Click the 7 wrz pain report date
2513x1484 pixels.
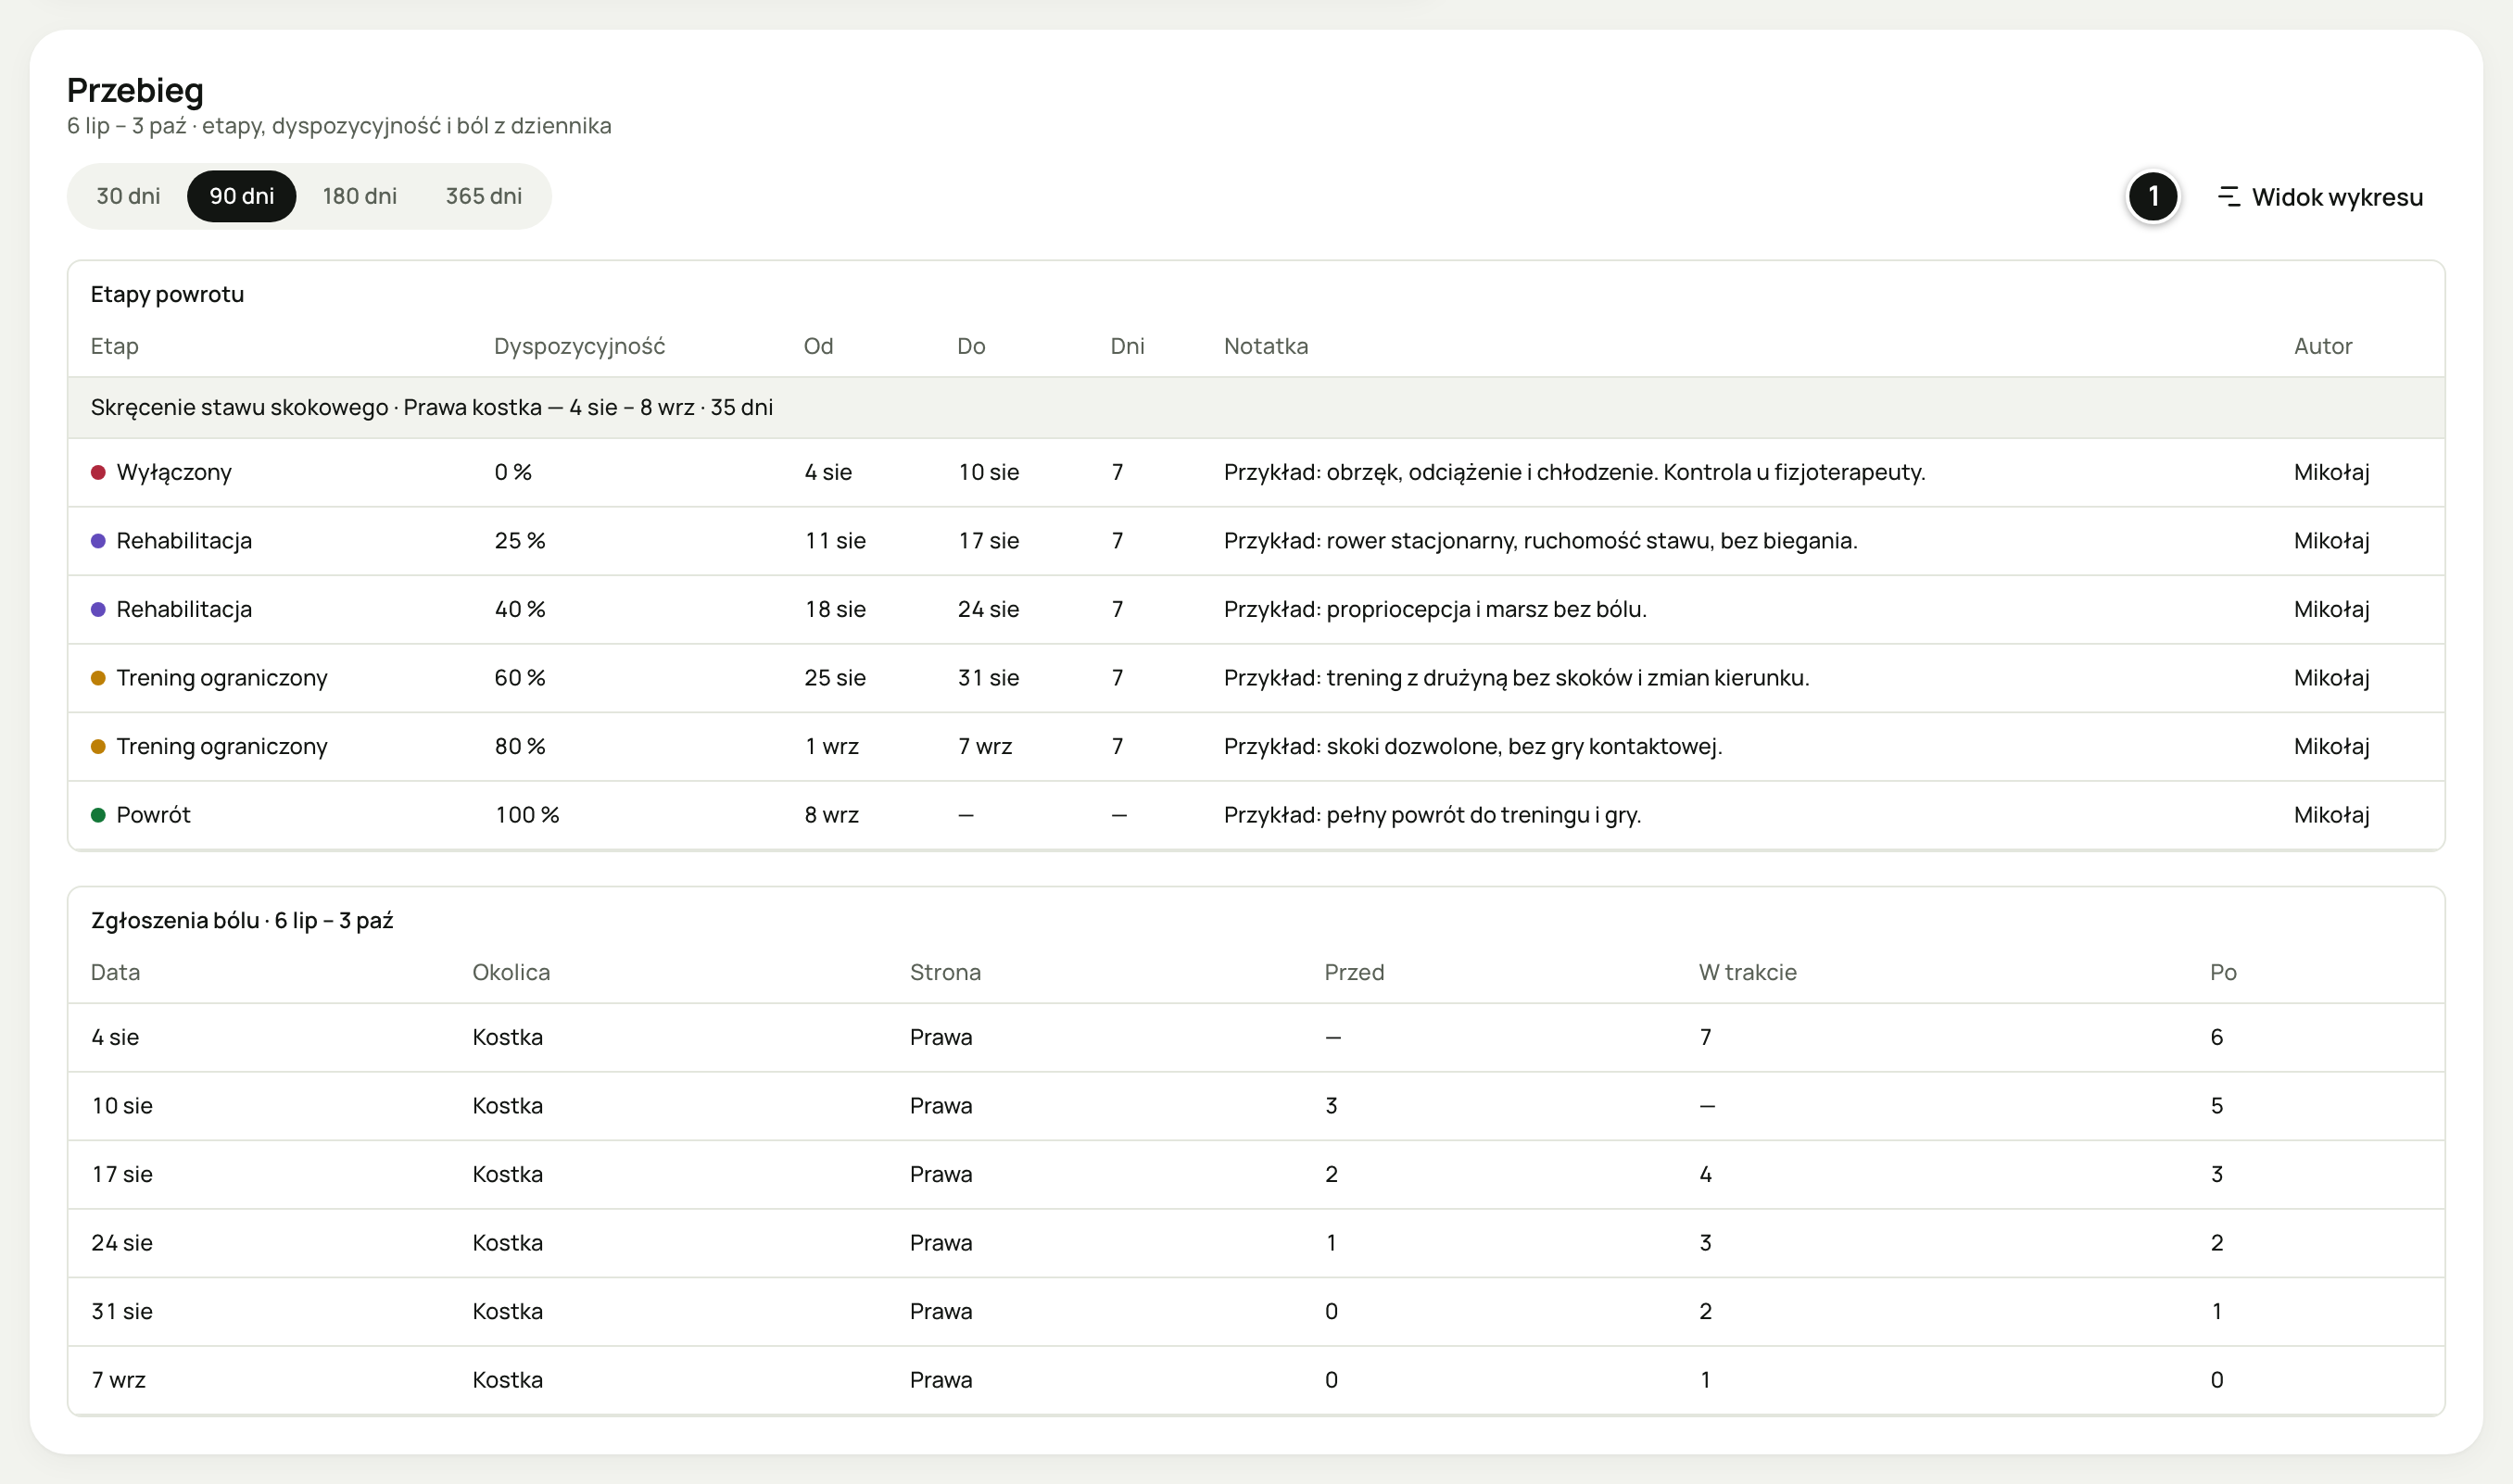click(x=118, y=1380)
